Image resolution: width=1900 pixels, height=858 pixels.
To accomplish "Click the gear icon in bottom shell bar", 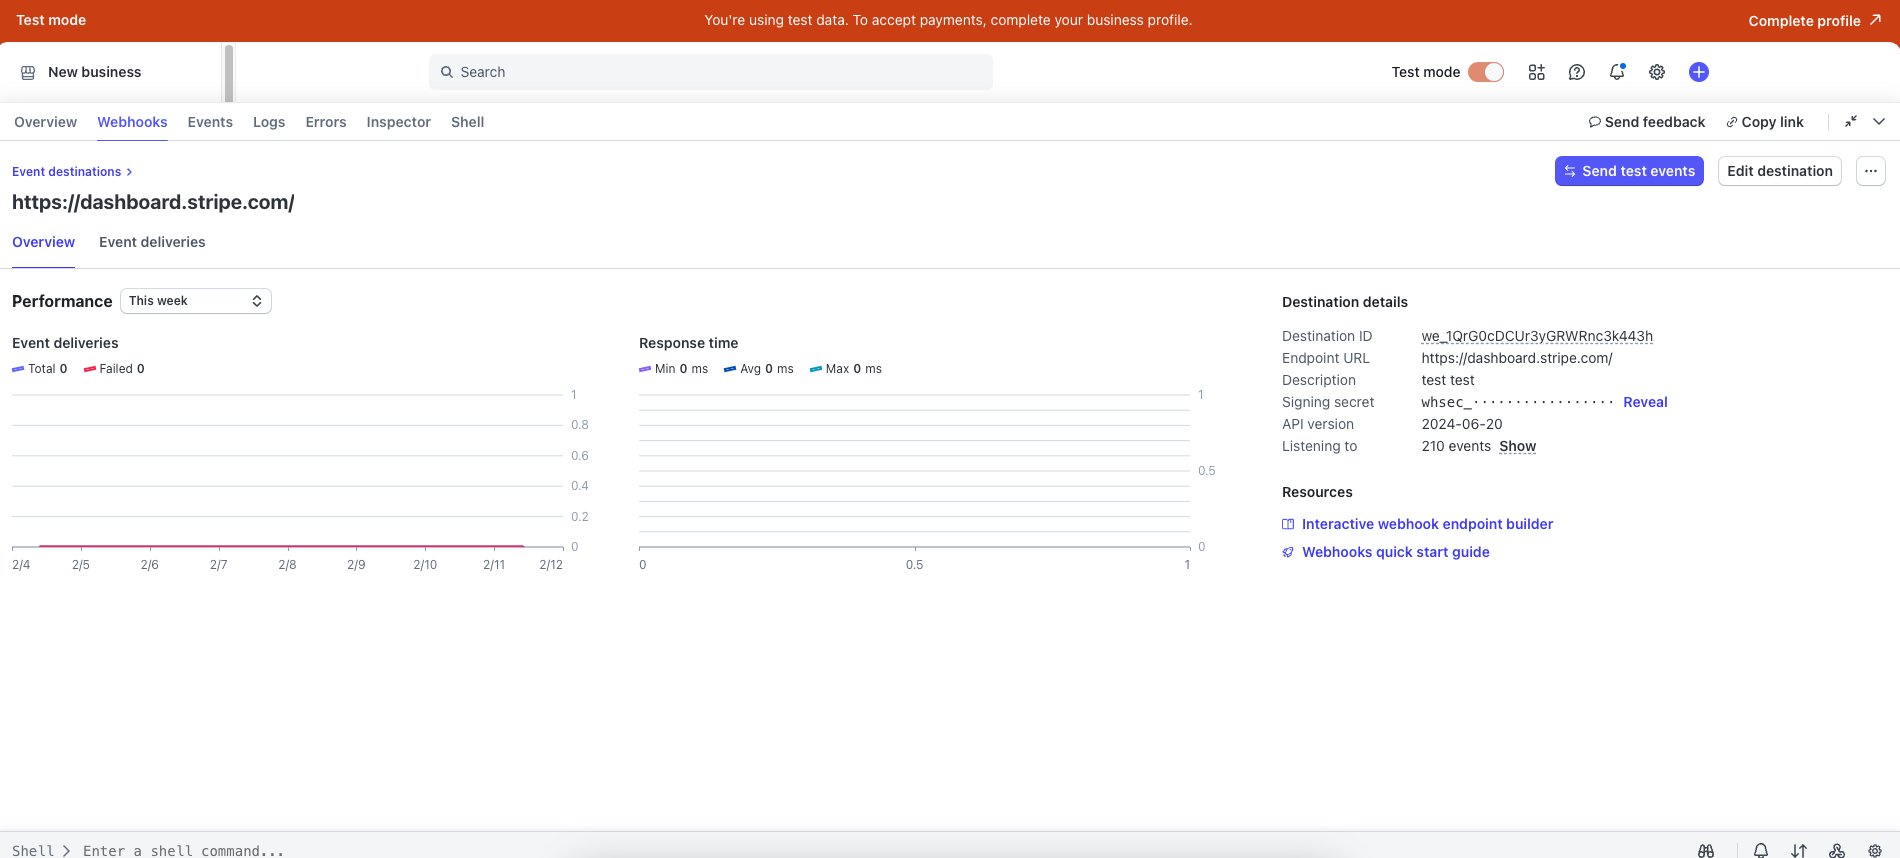I will click(x=1875, y=851).
